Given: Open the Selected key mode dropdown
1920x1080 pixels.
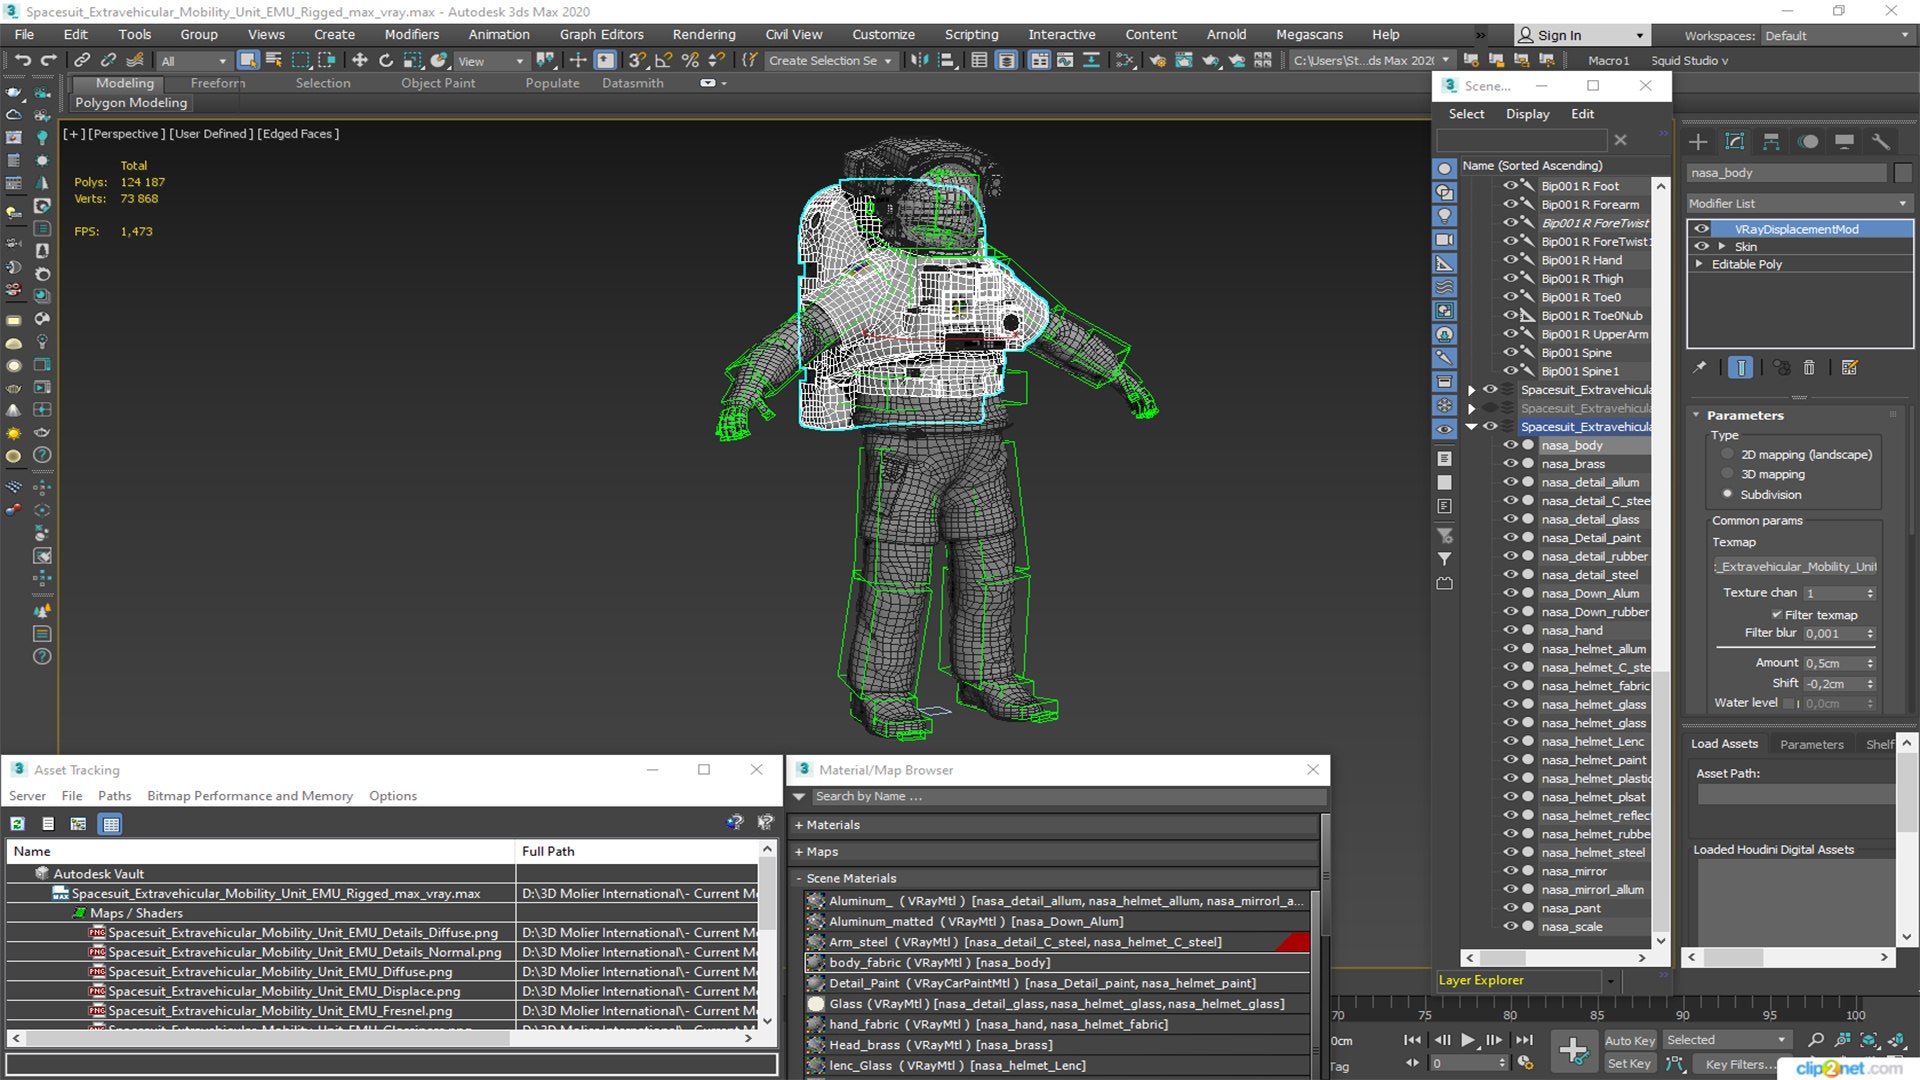Looking at the screenshot, I should 1726,1040.
